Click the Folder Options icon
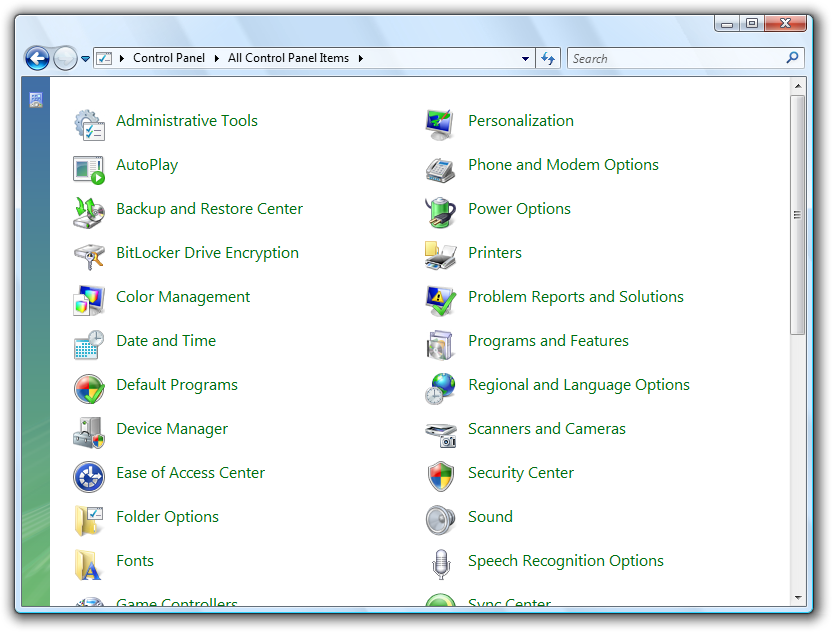Image resolution: width=832 pixels, height=632 pixels. [89, 521]
